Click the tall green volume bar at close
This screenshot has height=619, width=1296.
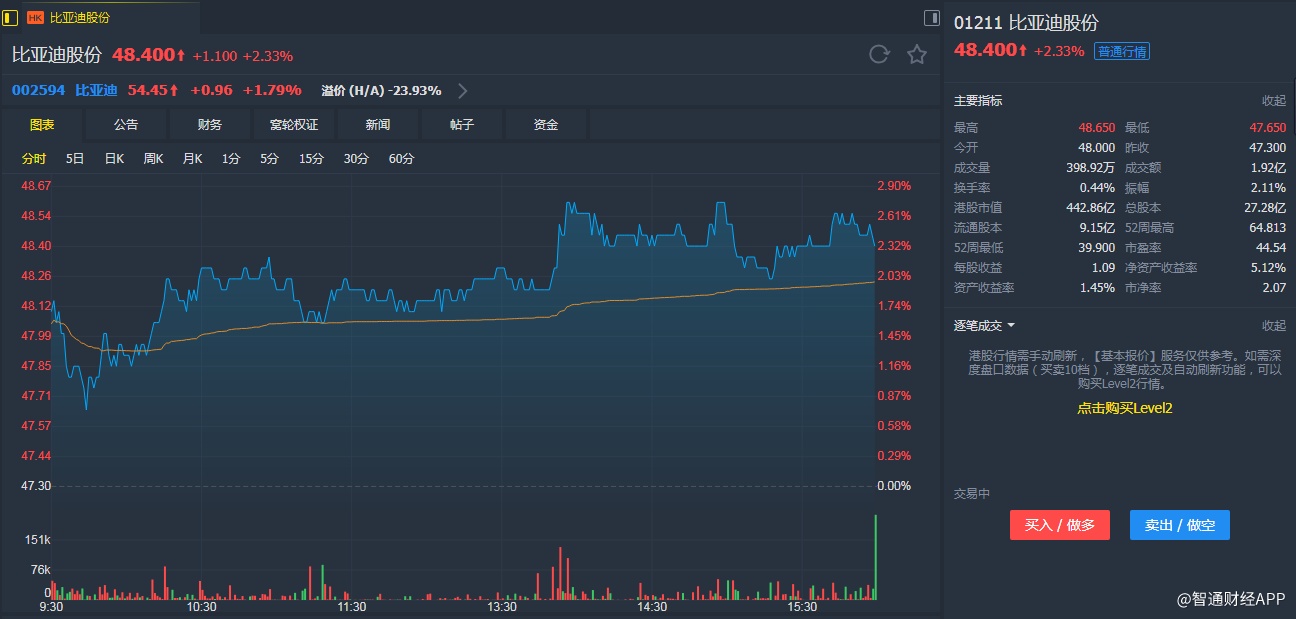point(876,557)
